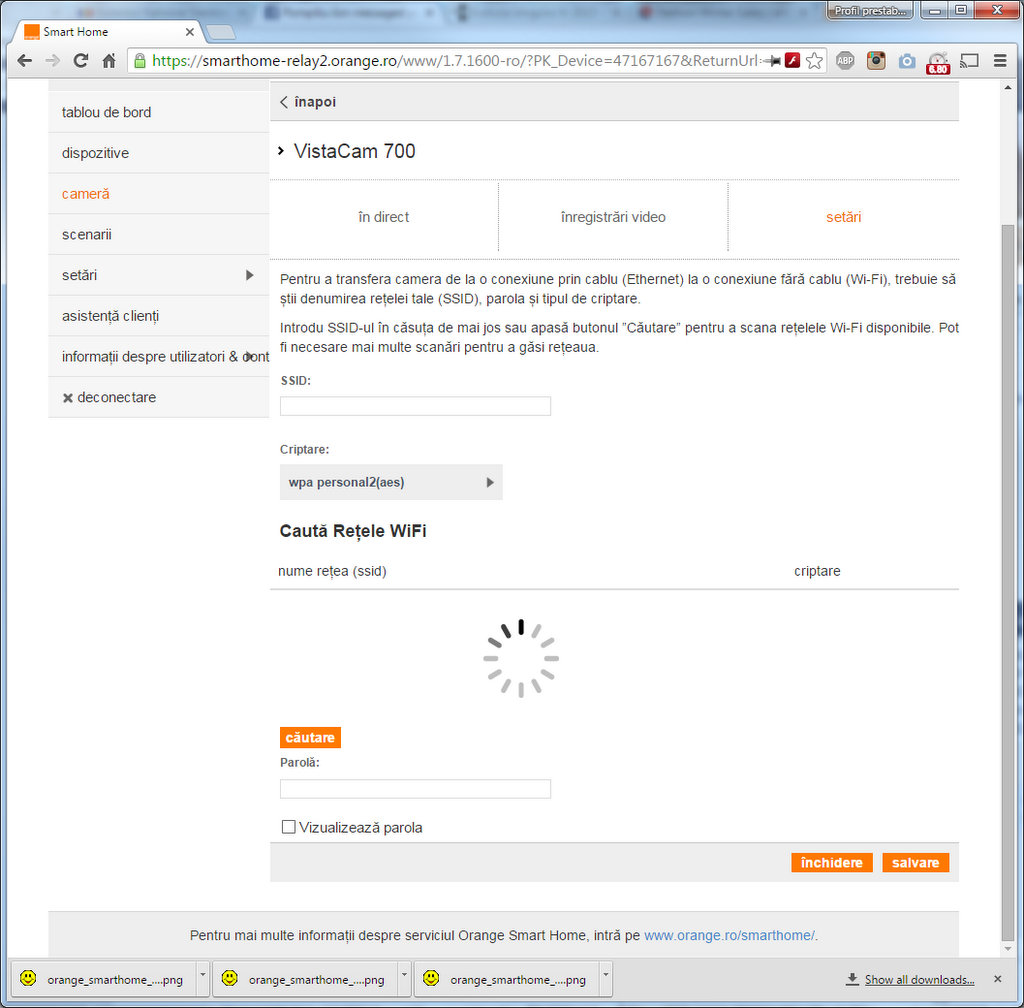Screen dimensions: 1024x1008
Task: Select cameră in the sidebar
Action: click(x=159, y=194)
